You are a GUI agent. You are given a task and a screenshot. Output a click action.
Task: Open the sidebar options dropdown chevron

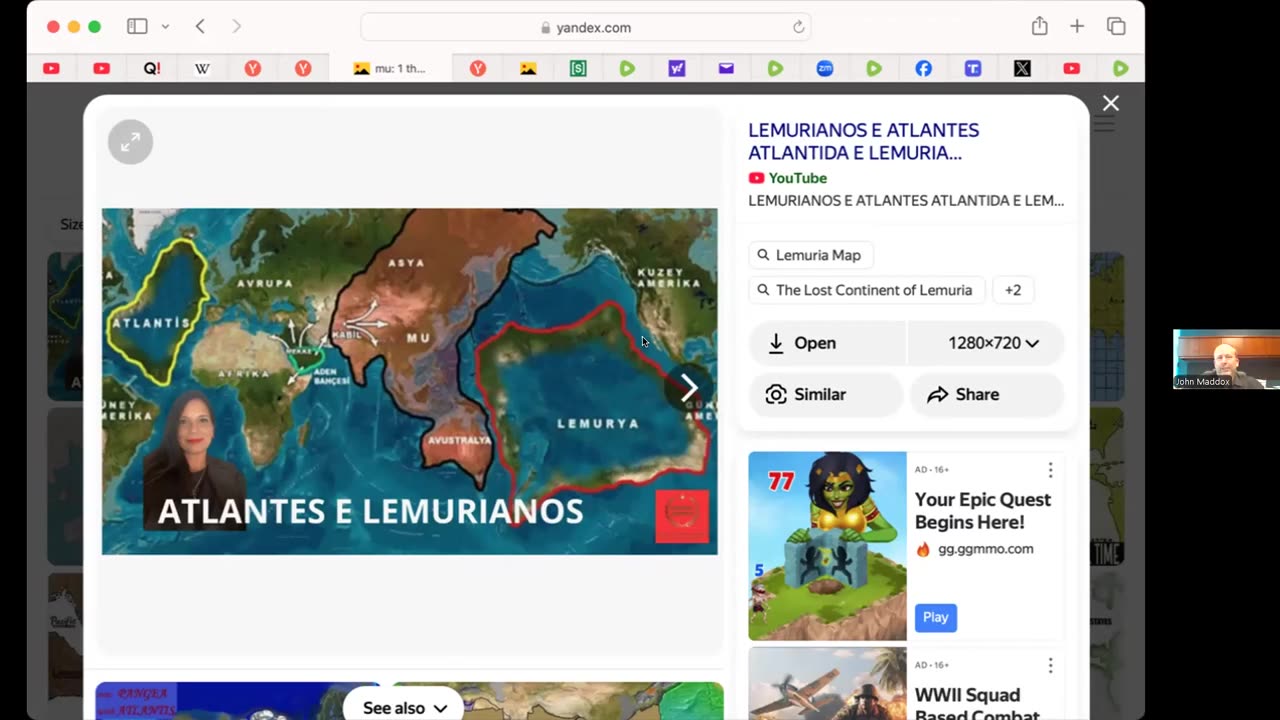point(165,27)
